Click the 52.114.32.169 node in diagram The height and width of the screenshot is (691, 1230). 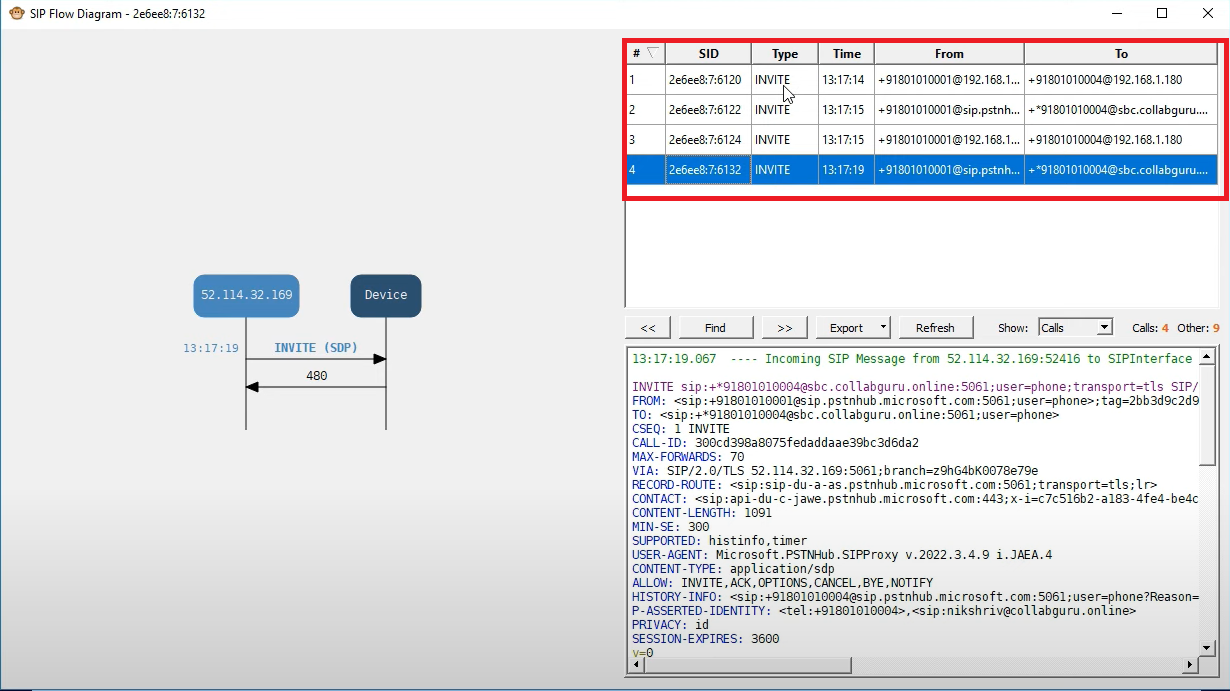coord(246,295)
